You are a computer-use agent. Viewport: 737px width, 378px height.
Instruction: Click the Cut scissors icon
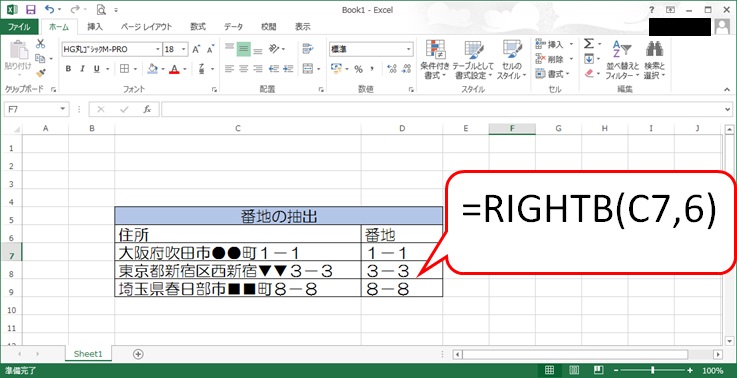[40, 44]
